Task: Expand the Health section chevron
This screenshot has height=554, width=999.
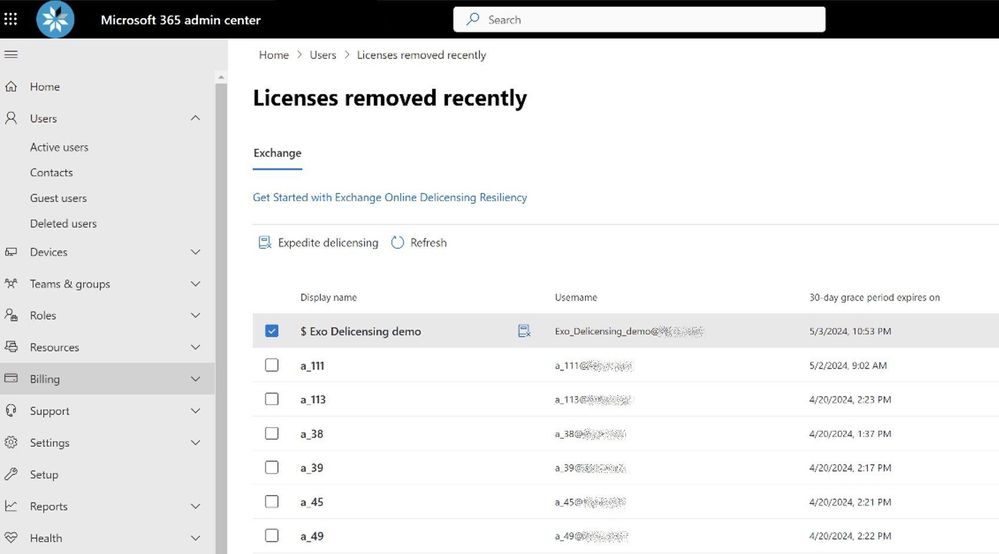Action: pos(196,538)
